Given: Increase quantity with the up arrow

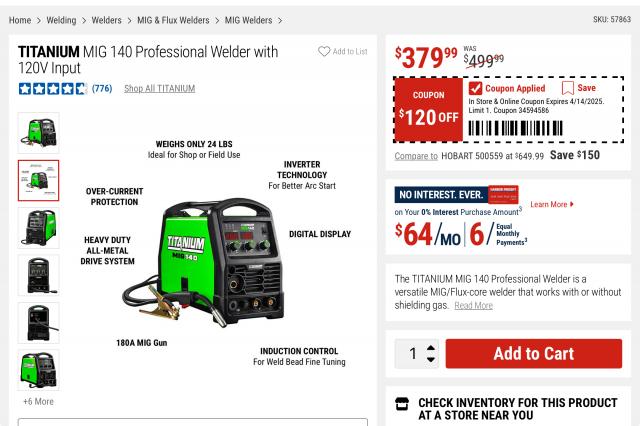Looking at the screenshot, I should point(431,348).
